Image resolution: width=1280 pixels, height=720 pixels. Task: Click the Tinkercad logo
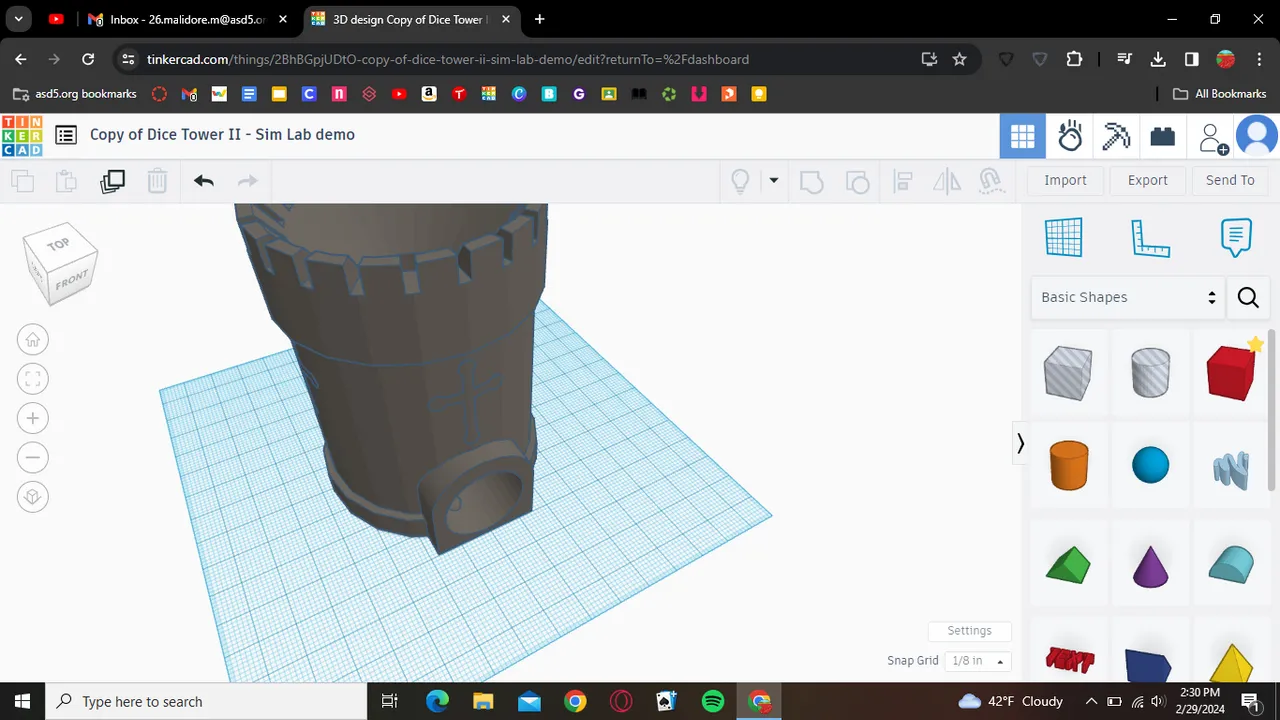pyautogui.click(x=22, y=136)
